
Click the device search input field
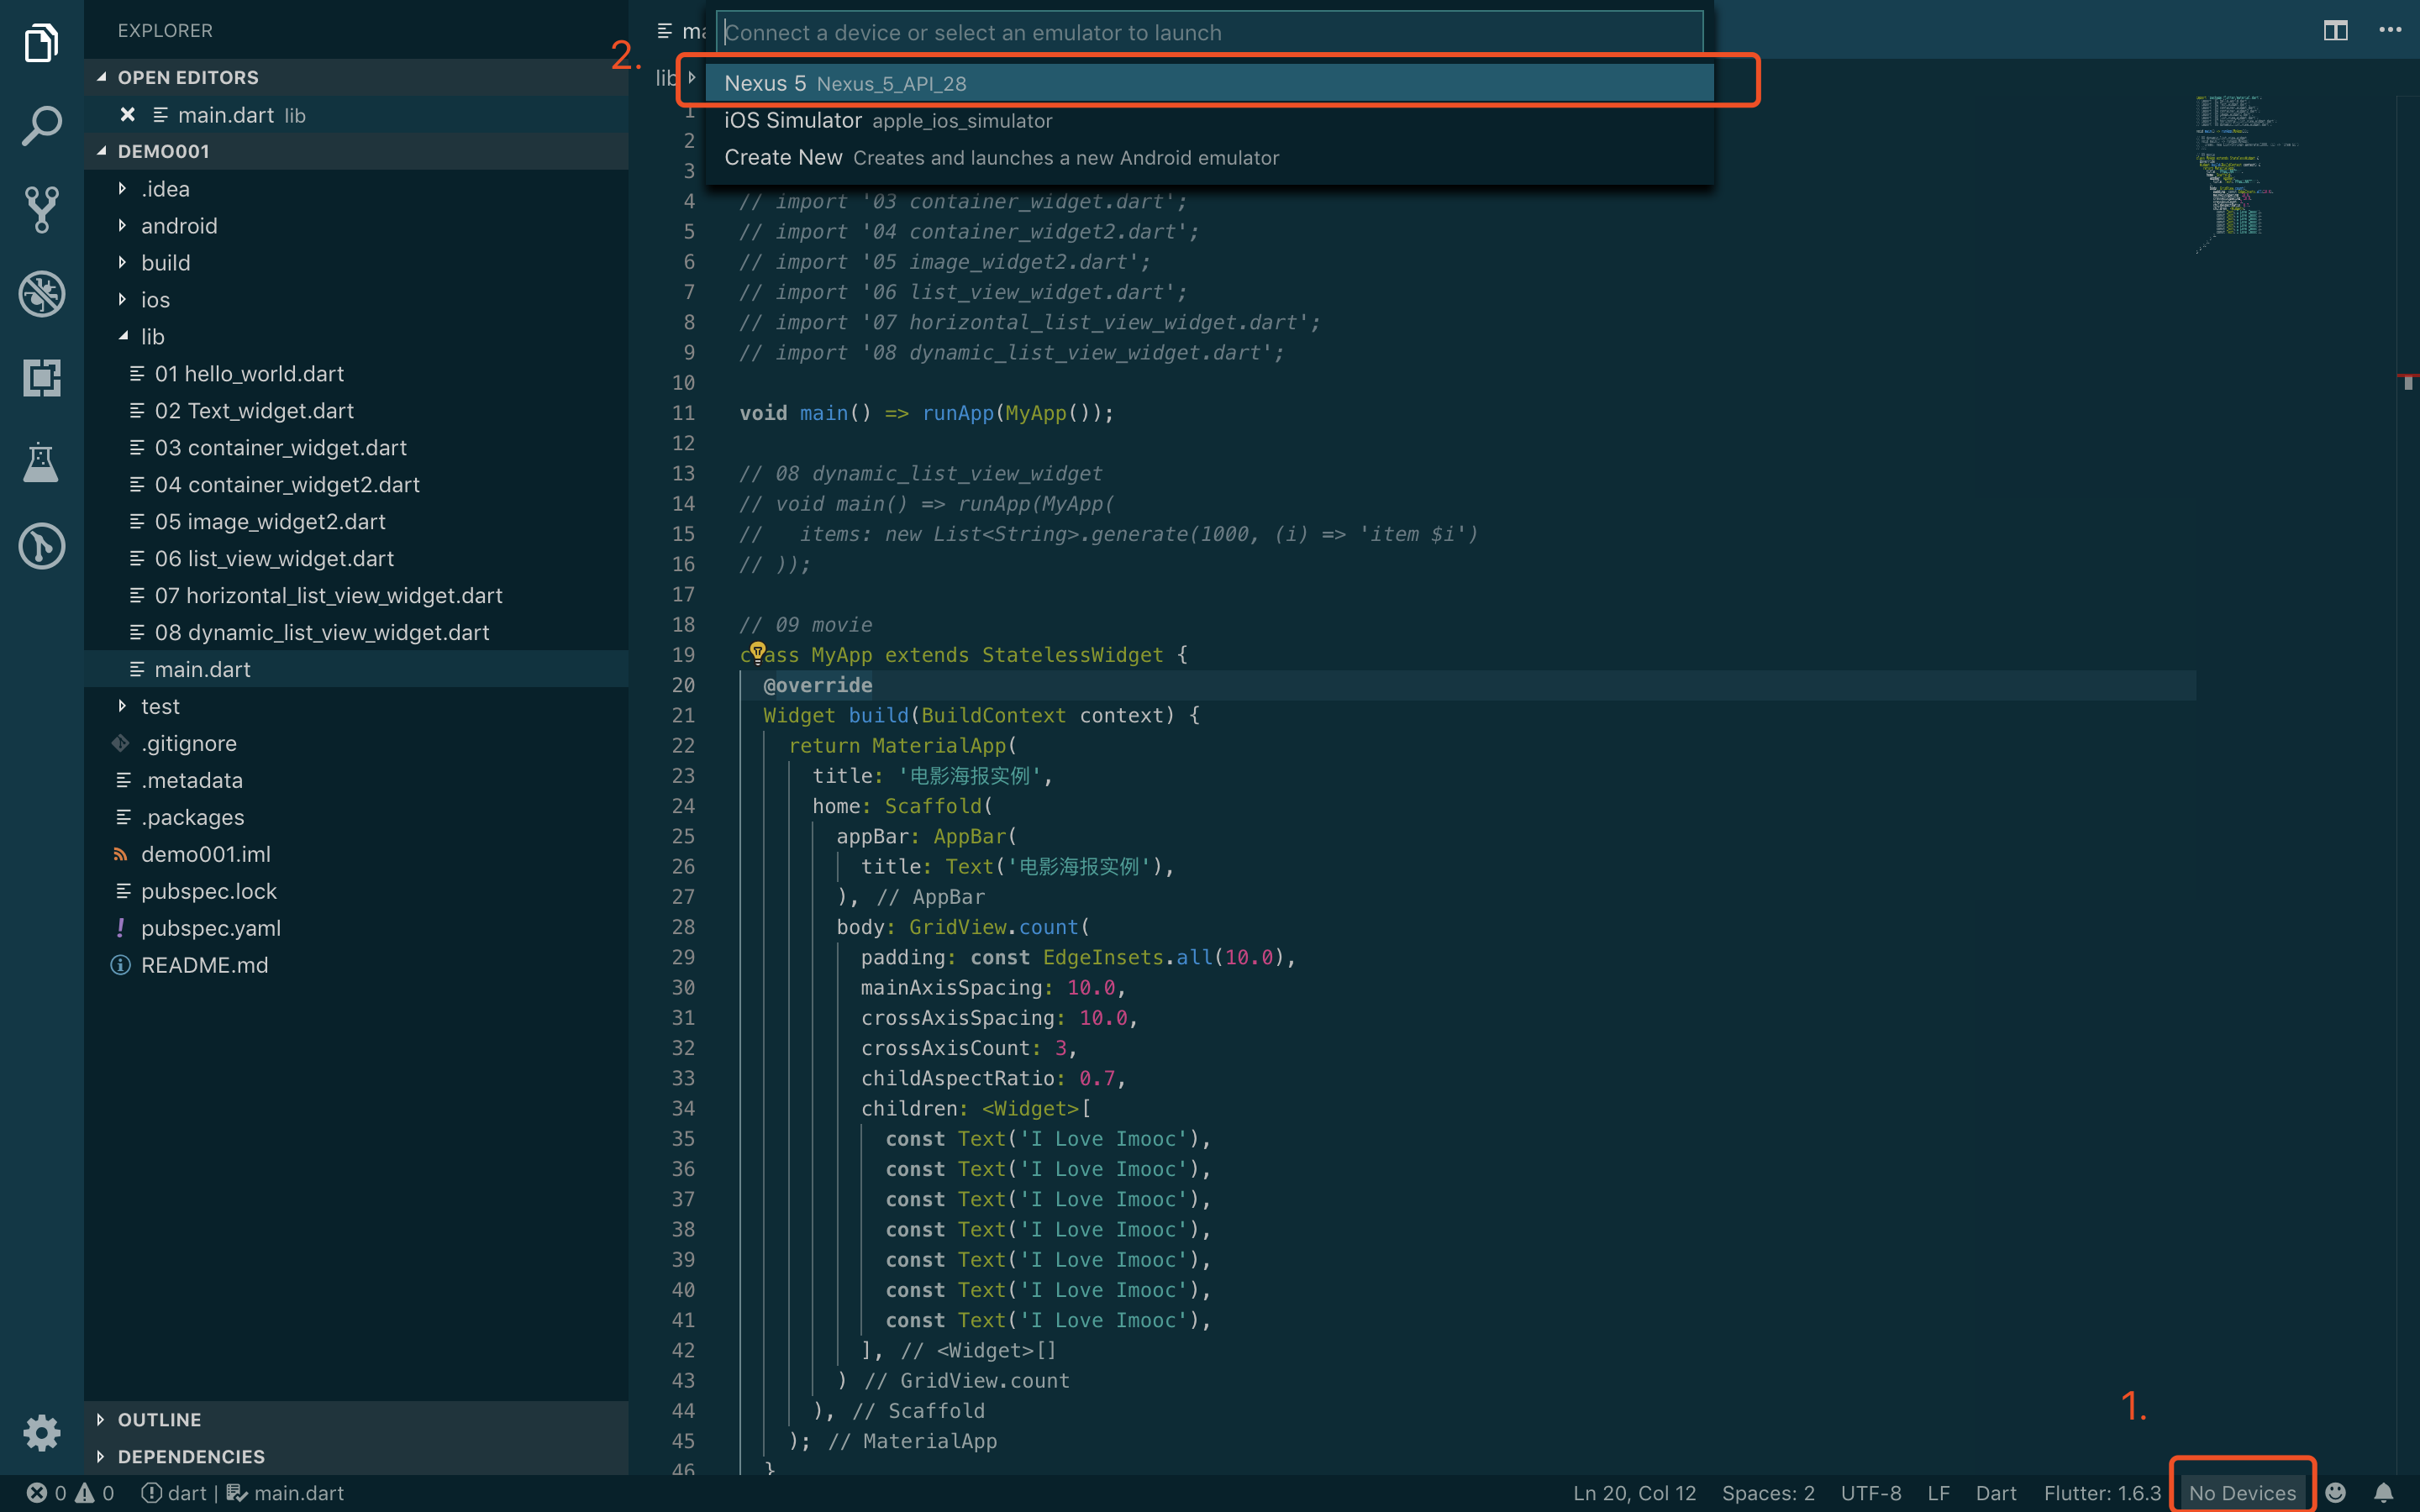tap(1208, 33)
